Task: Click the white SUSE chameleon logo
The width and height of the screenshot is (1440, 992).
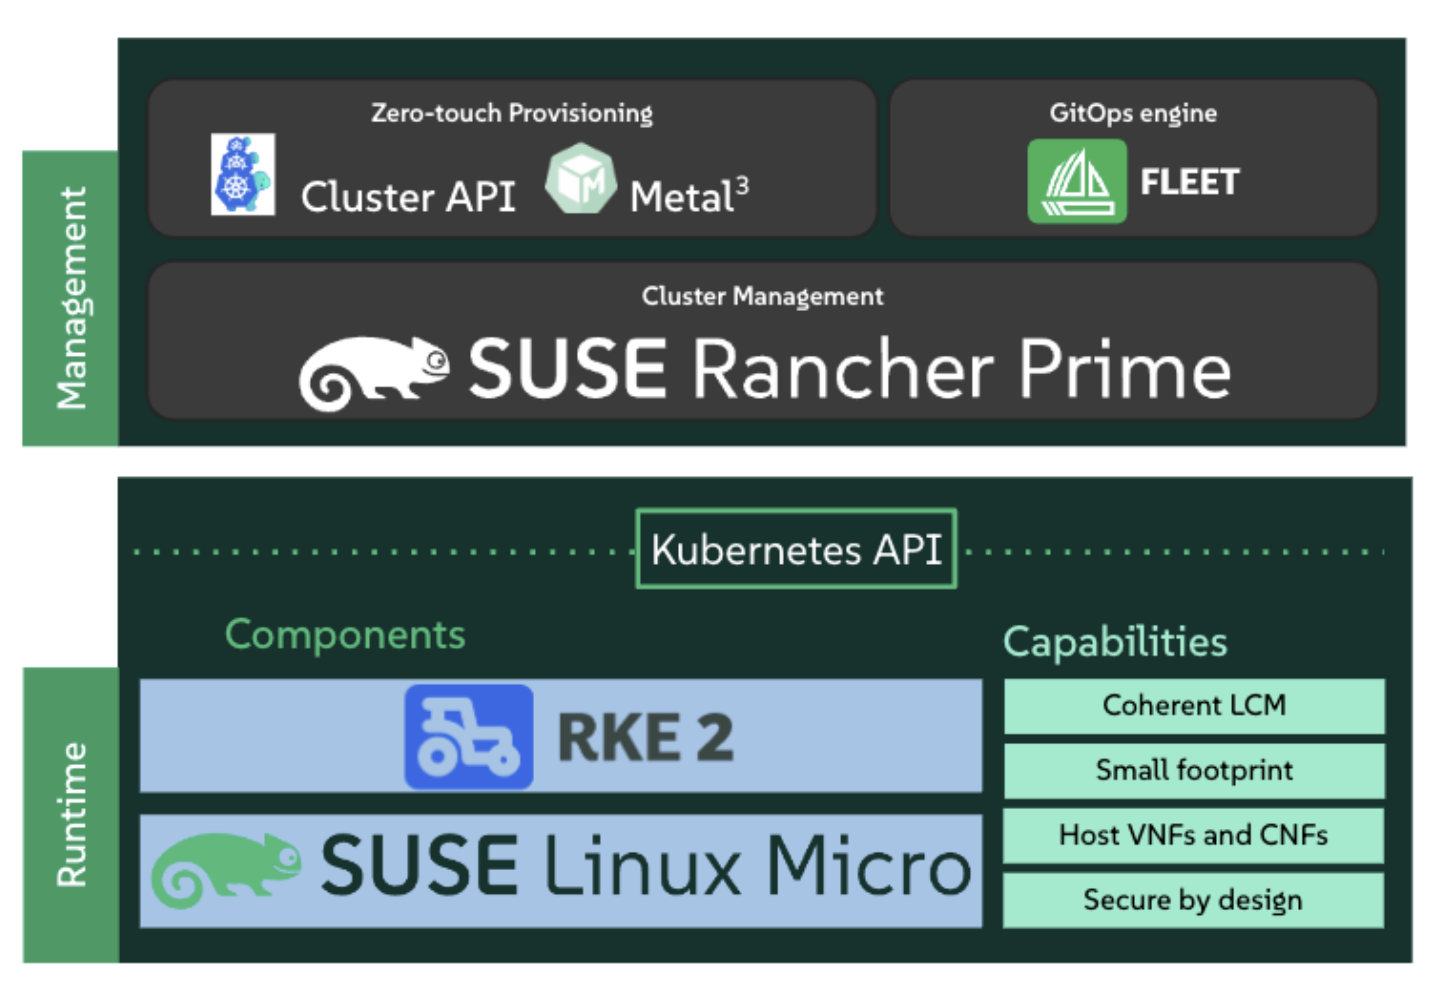Action: click(x=373, y=371)
